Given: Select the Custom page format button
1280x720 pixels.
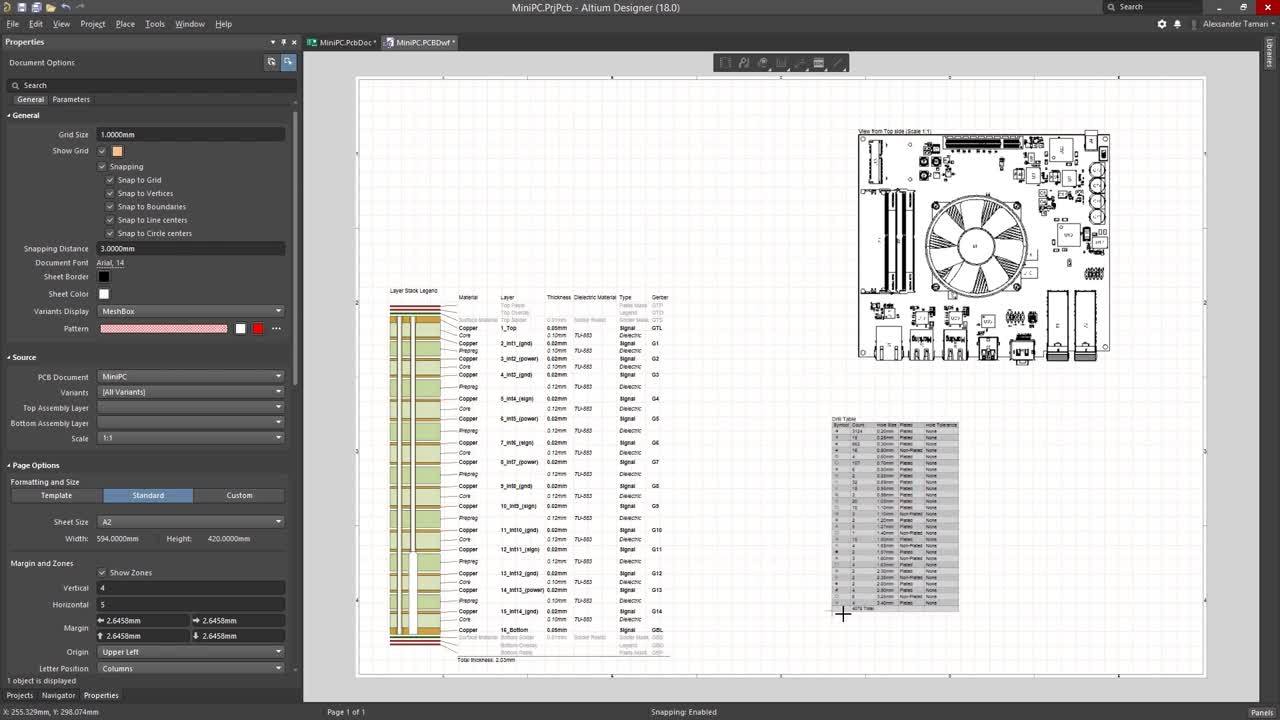Looking at the screenshot, I should point(239,496).
